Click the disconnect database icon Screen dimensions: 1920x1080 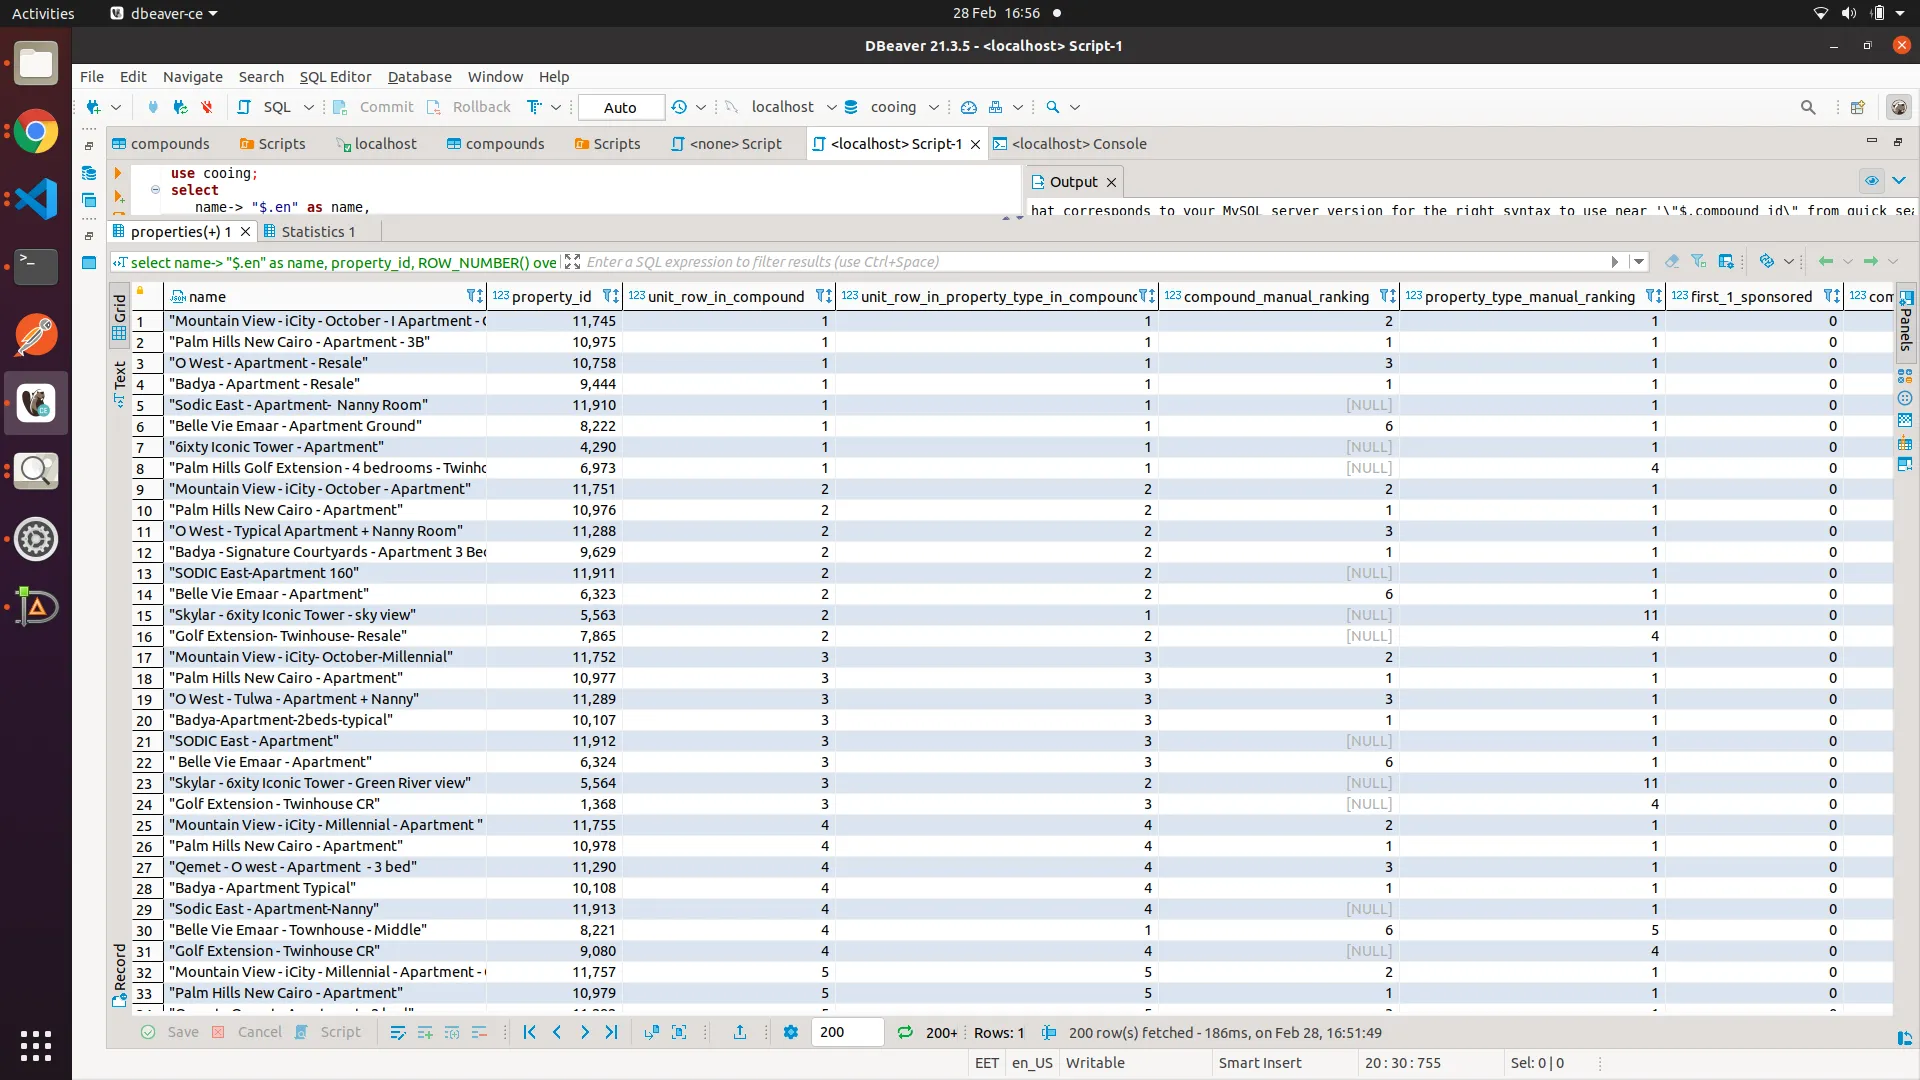click(207, 107)
